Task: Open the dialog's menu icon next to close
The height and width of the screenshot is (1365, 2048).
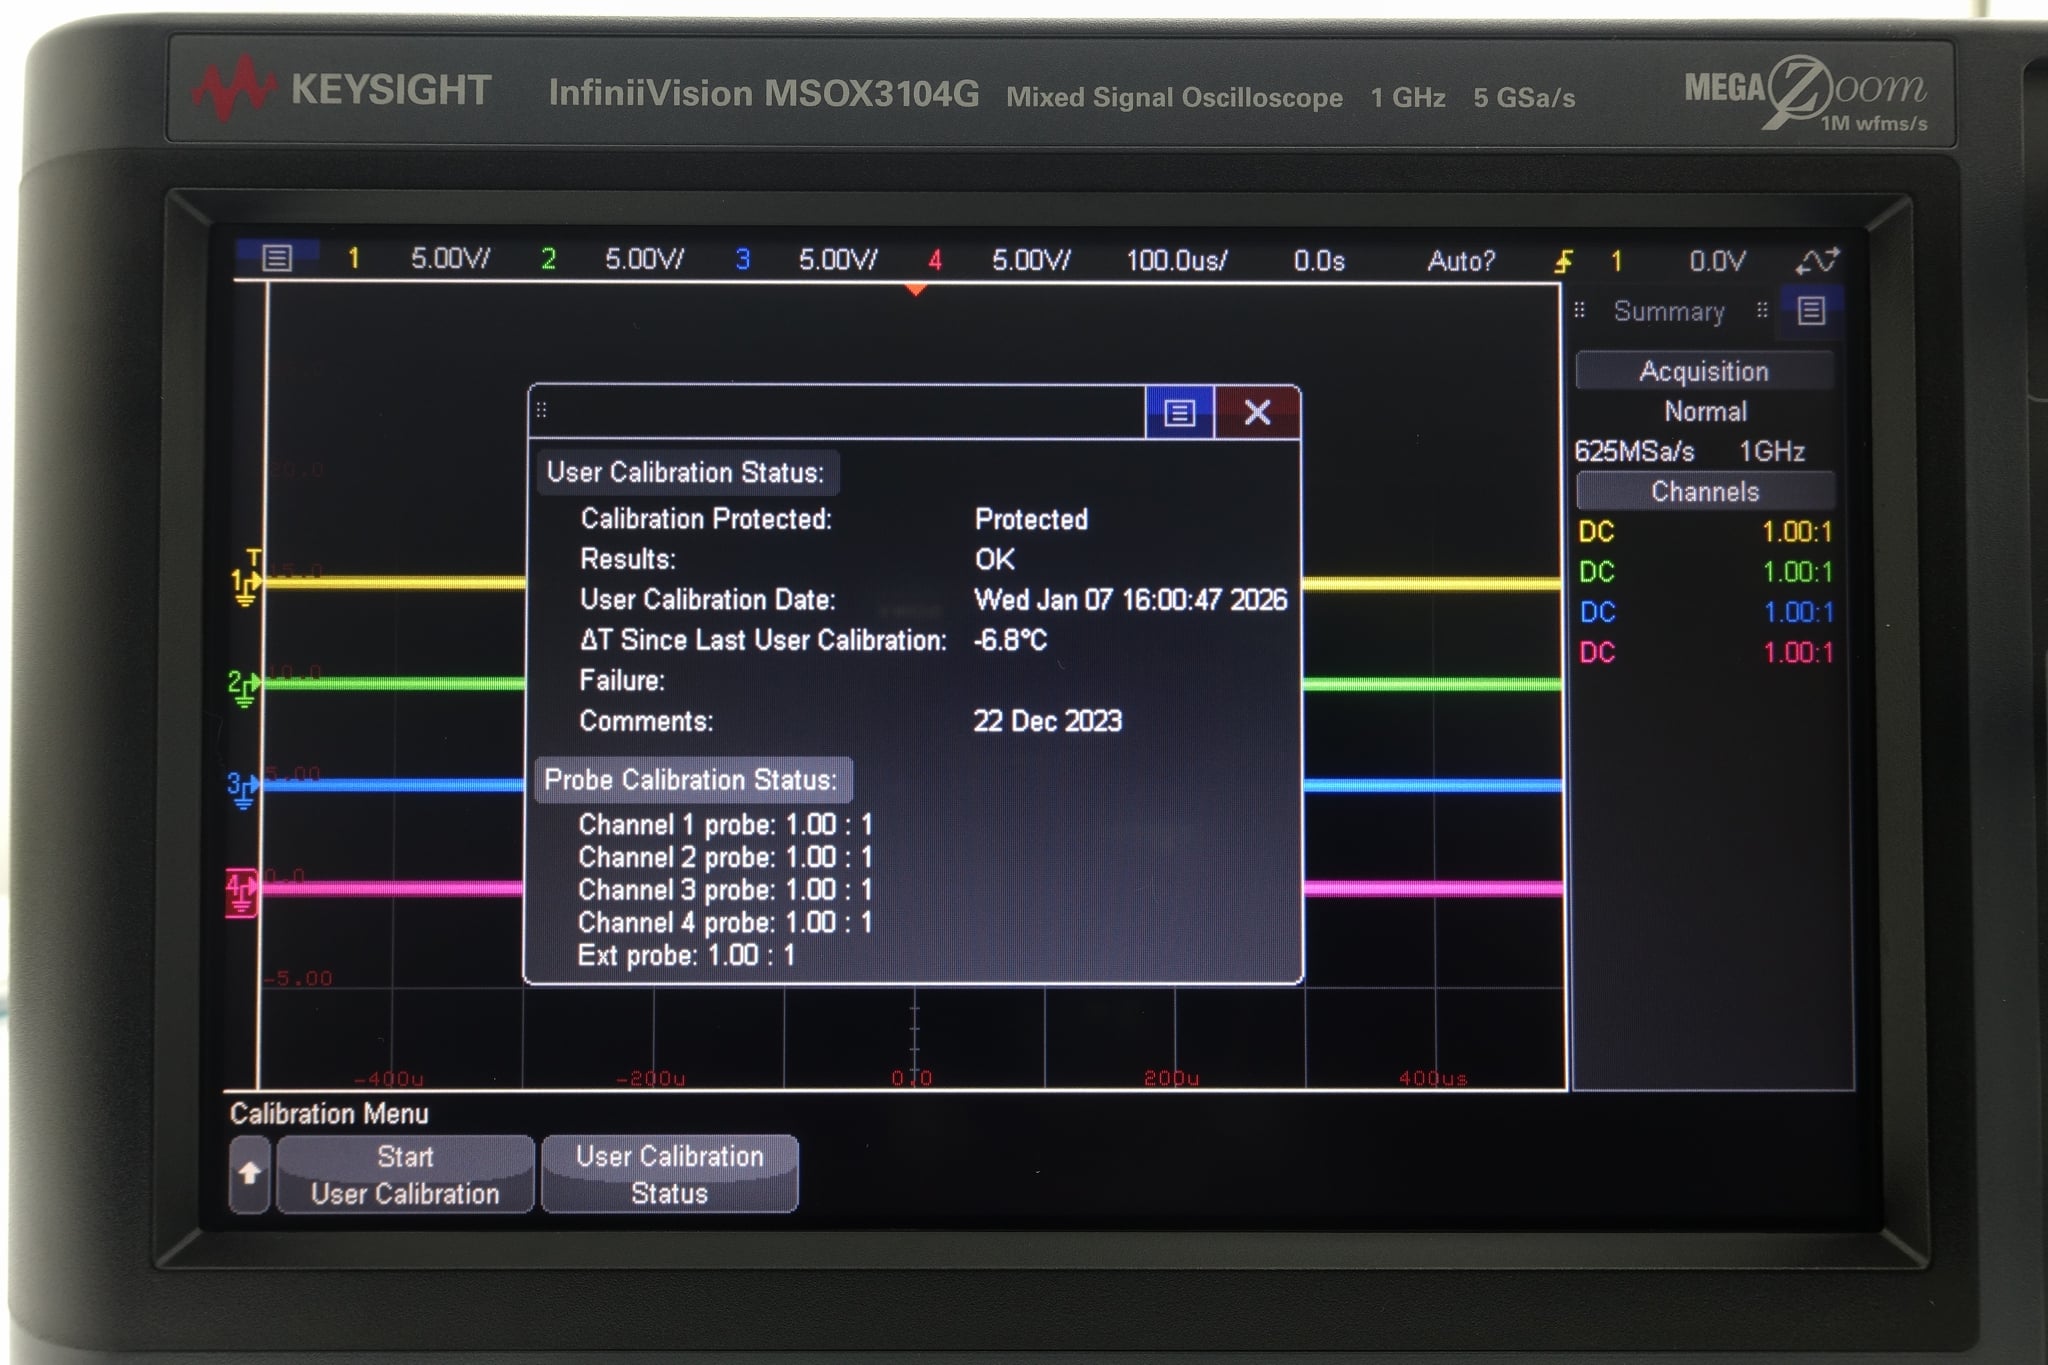Action: tap(1180, 412)
